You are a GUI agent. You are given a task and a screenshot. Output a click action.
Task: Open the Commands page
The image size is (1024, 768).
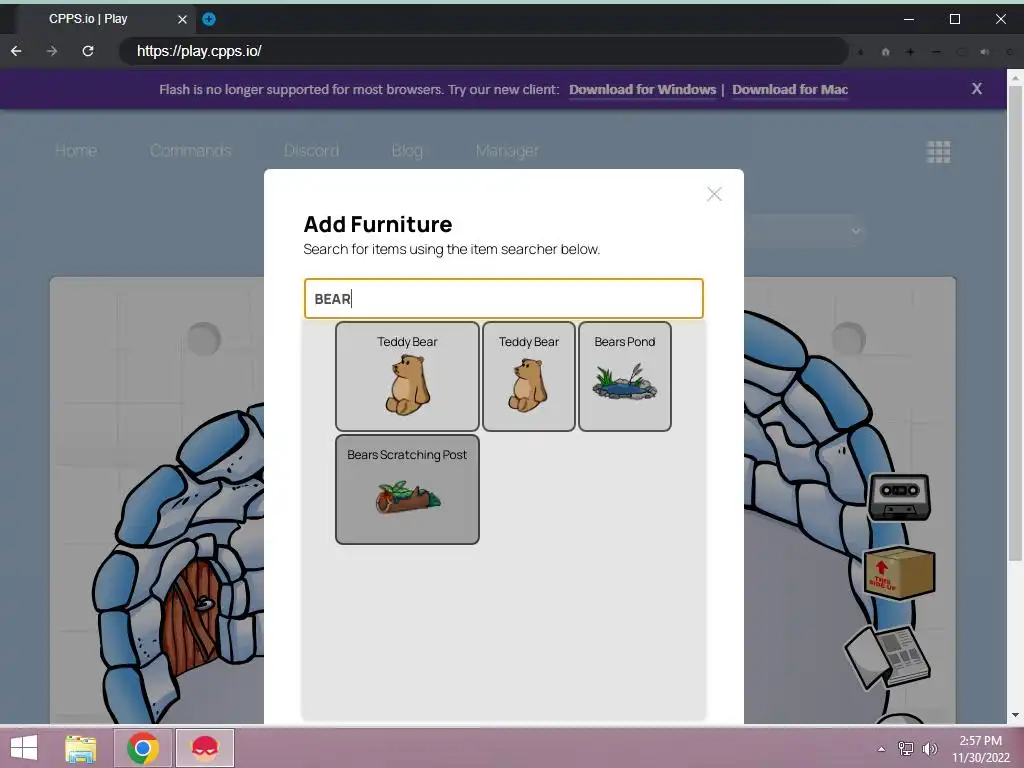point(190,151)
